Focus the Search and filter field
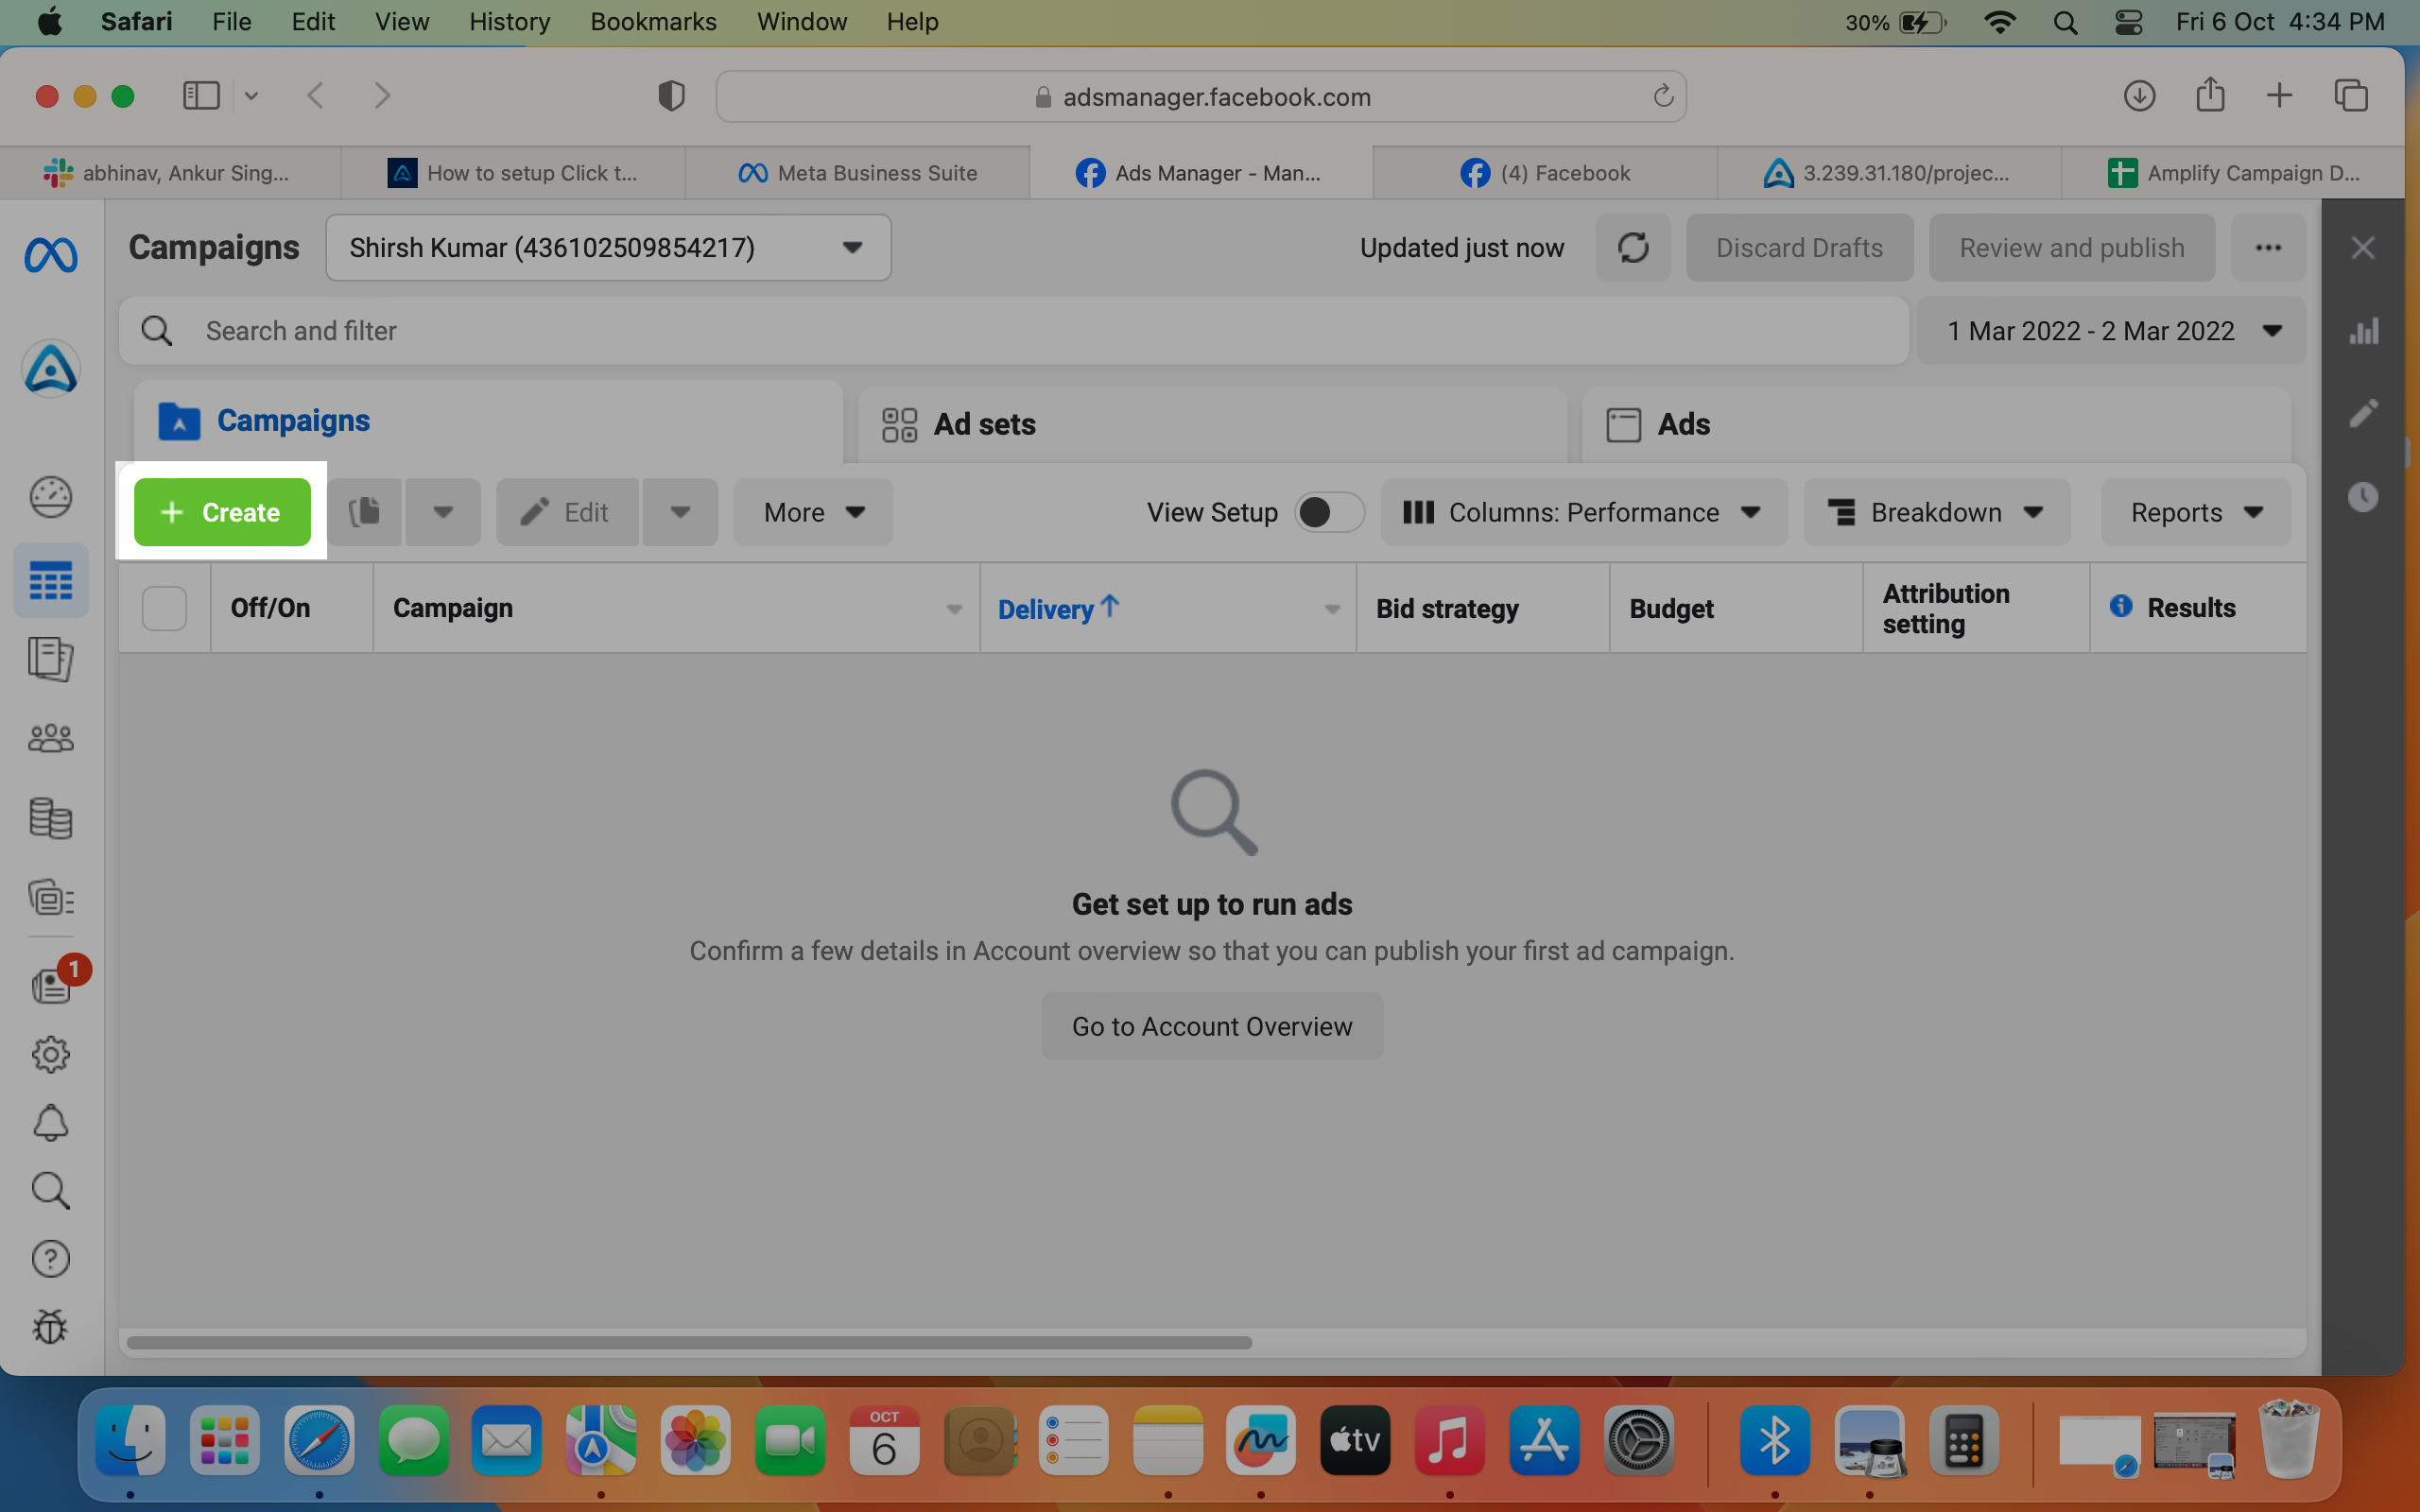 click(x=1014, y=331)
